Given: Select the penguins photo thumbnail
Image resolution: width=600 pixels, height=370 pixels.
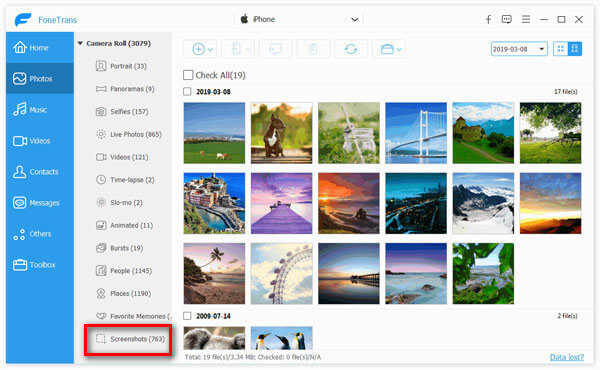Looking at the screenshot, I should [x=282, y=338].
